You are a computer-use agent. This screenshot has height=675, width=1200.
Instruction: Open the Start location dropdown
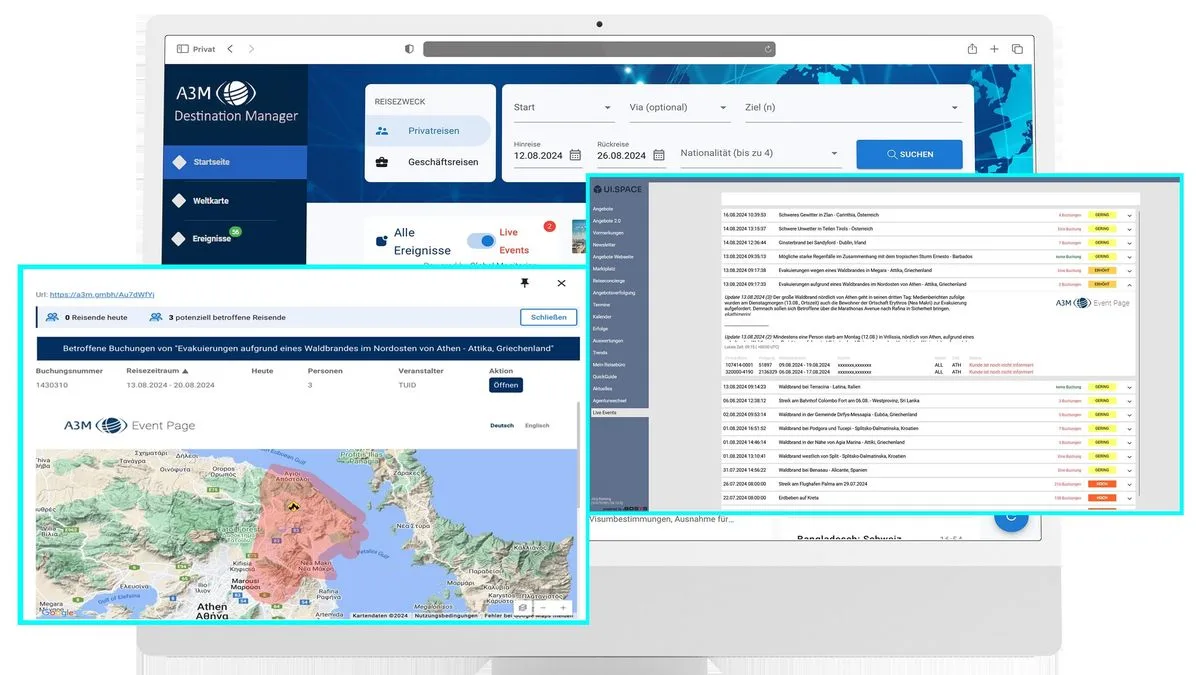(563, 108)
